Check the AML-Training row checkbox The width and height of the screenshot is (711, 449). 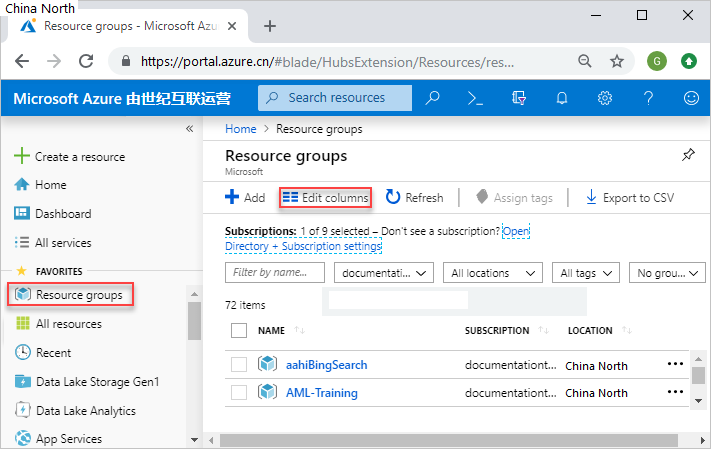click(239, 392)
